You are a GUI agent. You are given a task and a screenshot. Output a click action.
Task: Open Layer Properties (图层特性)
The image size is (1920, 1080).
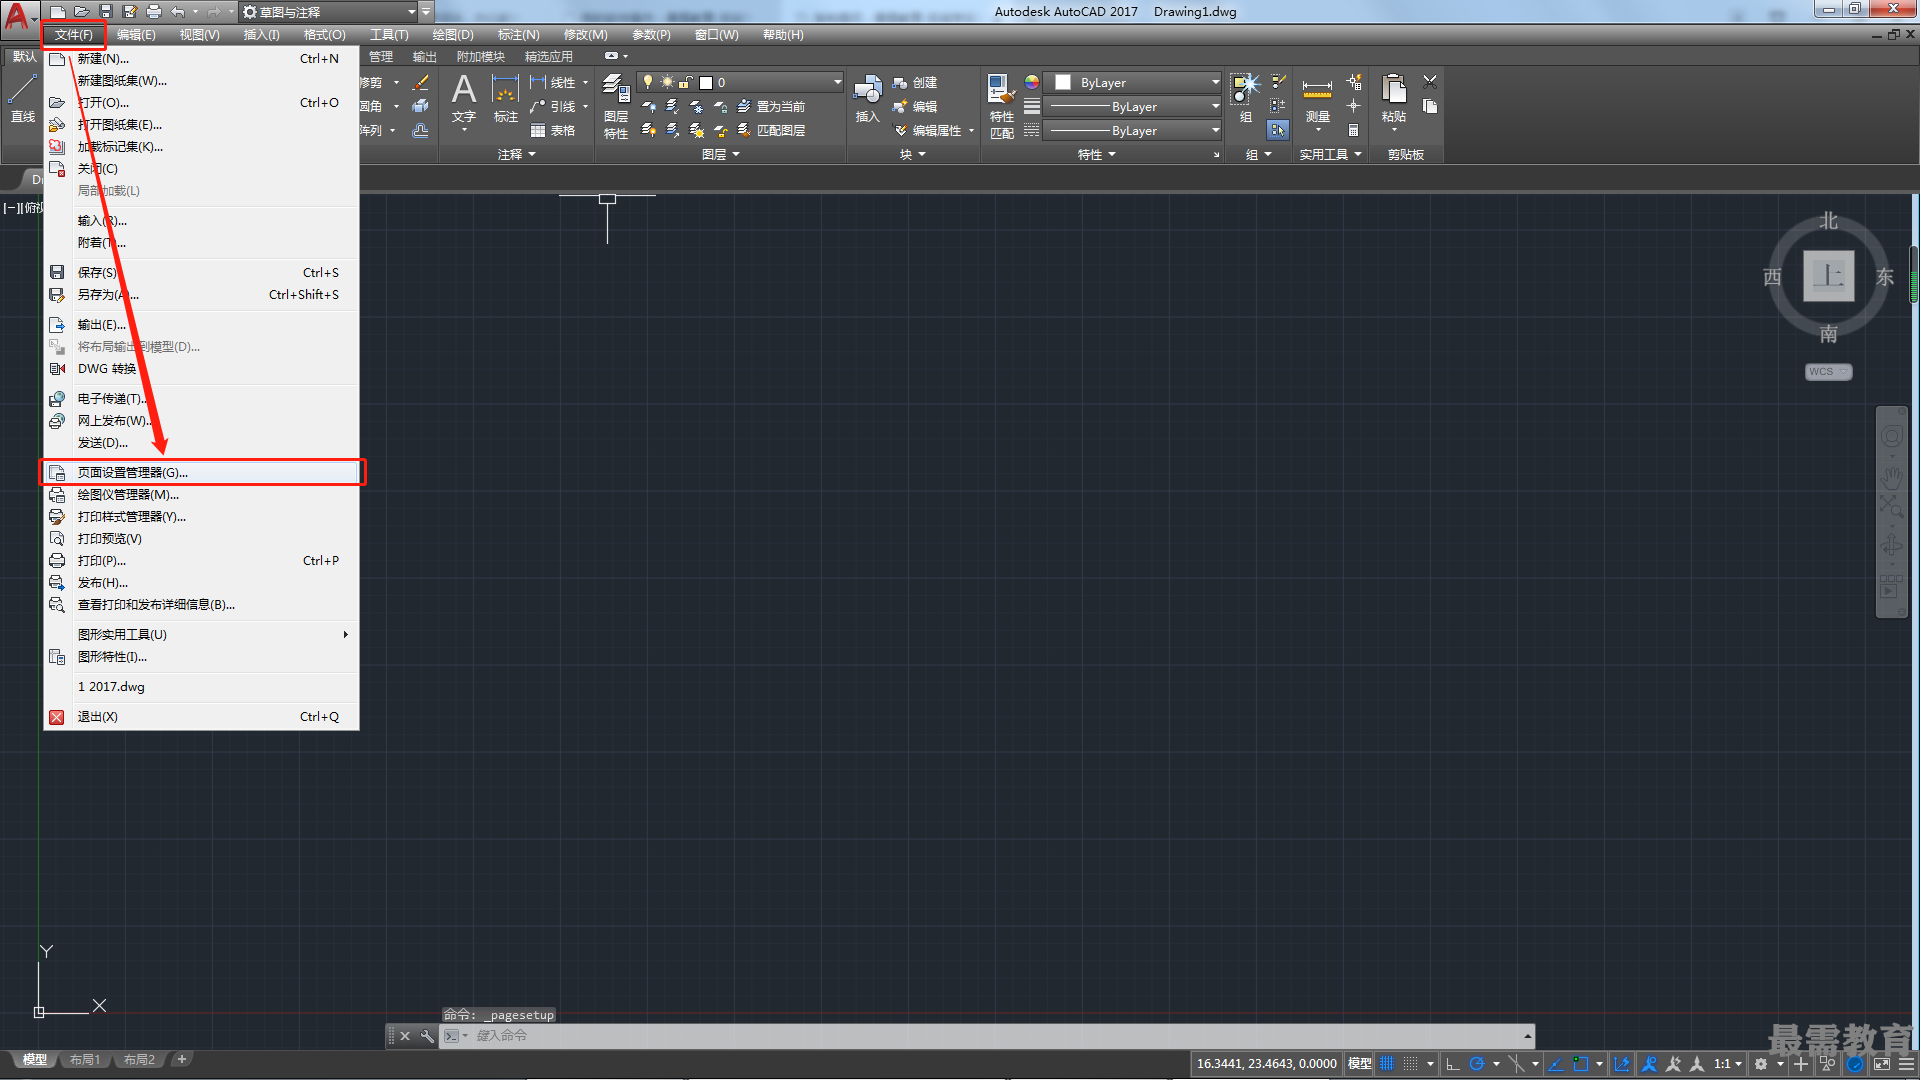[x=616, y=106]
